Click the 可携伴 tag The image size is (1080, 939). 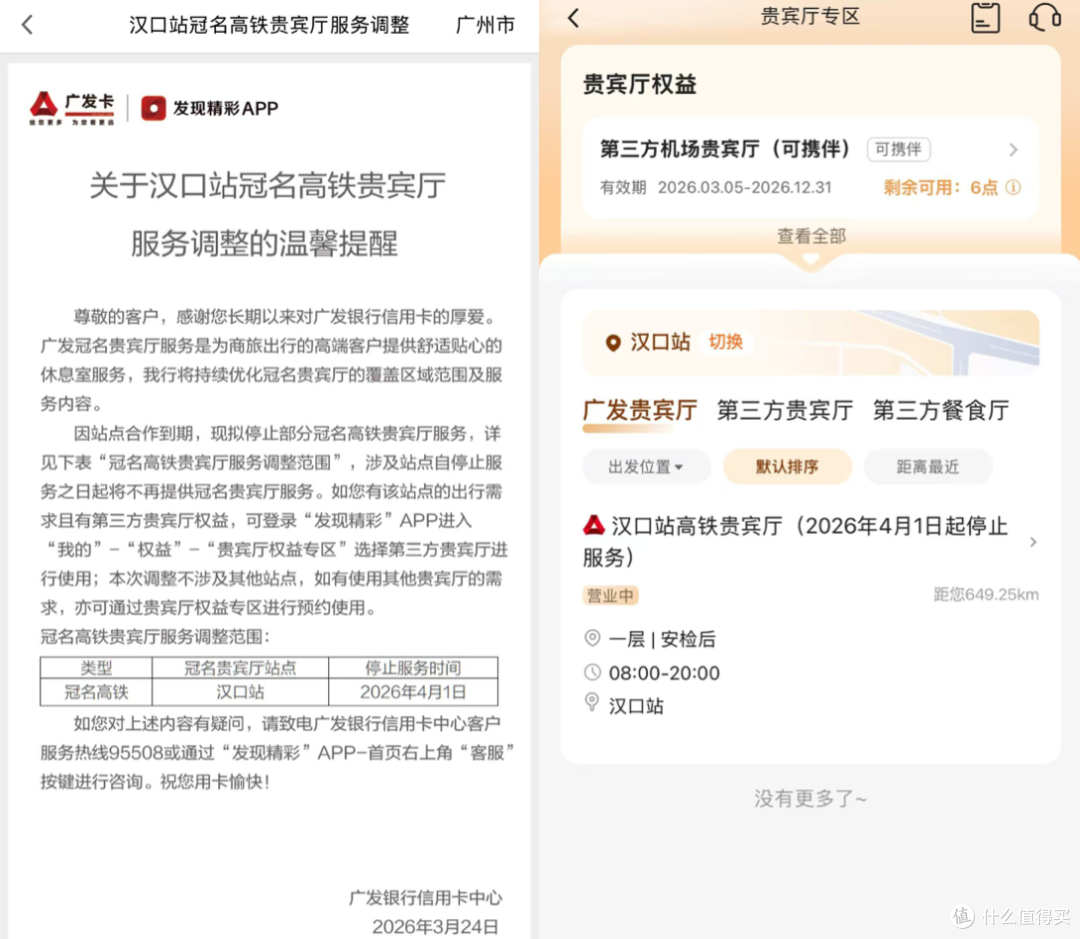898,149
